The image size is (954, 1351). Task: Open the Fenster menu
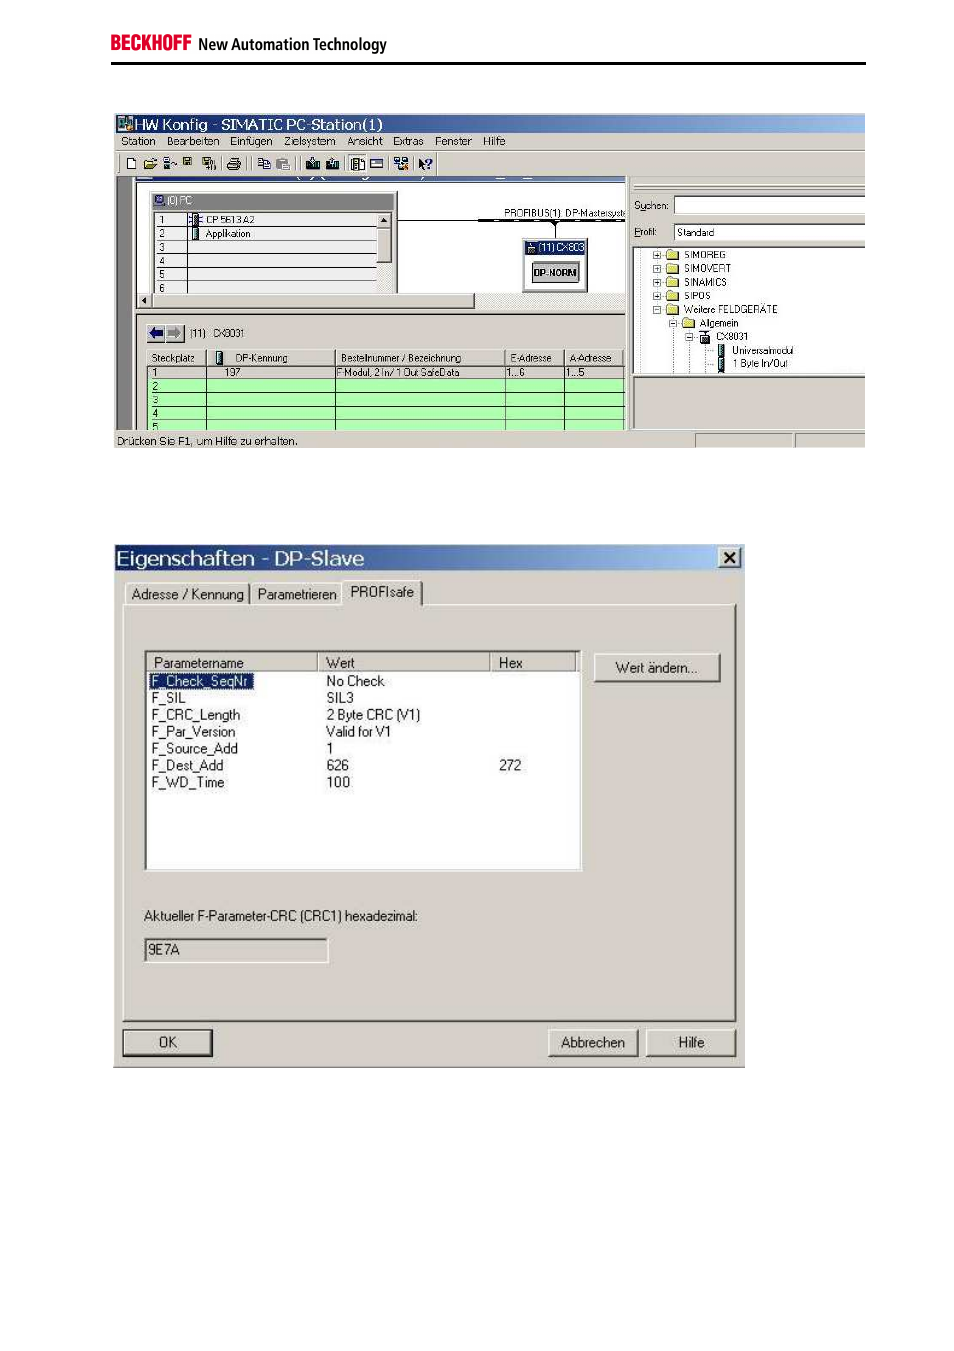[453, 141]
